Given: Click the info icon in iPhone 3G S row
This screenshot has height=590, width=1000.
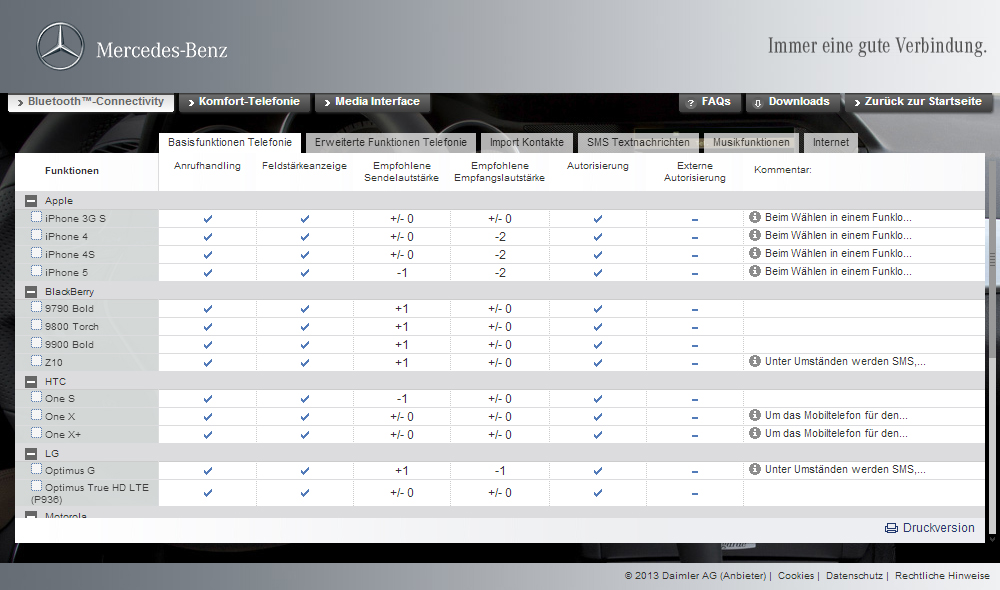Looking at the screenshot, I should (x=755, y=218).
